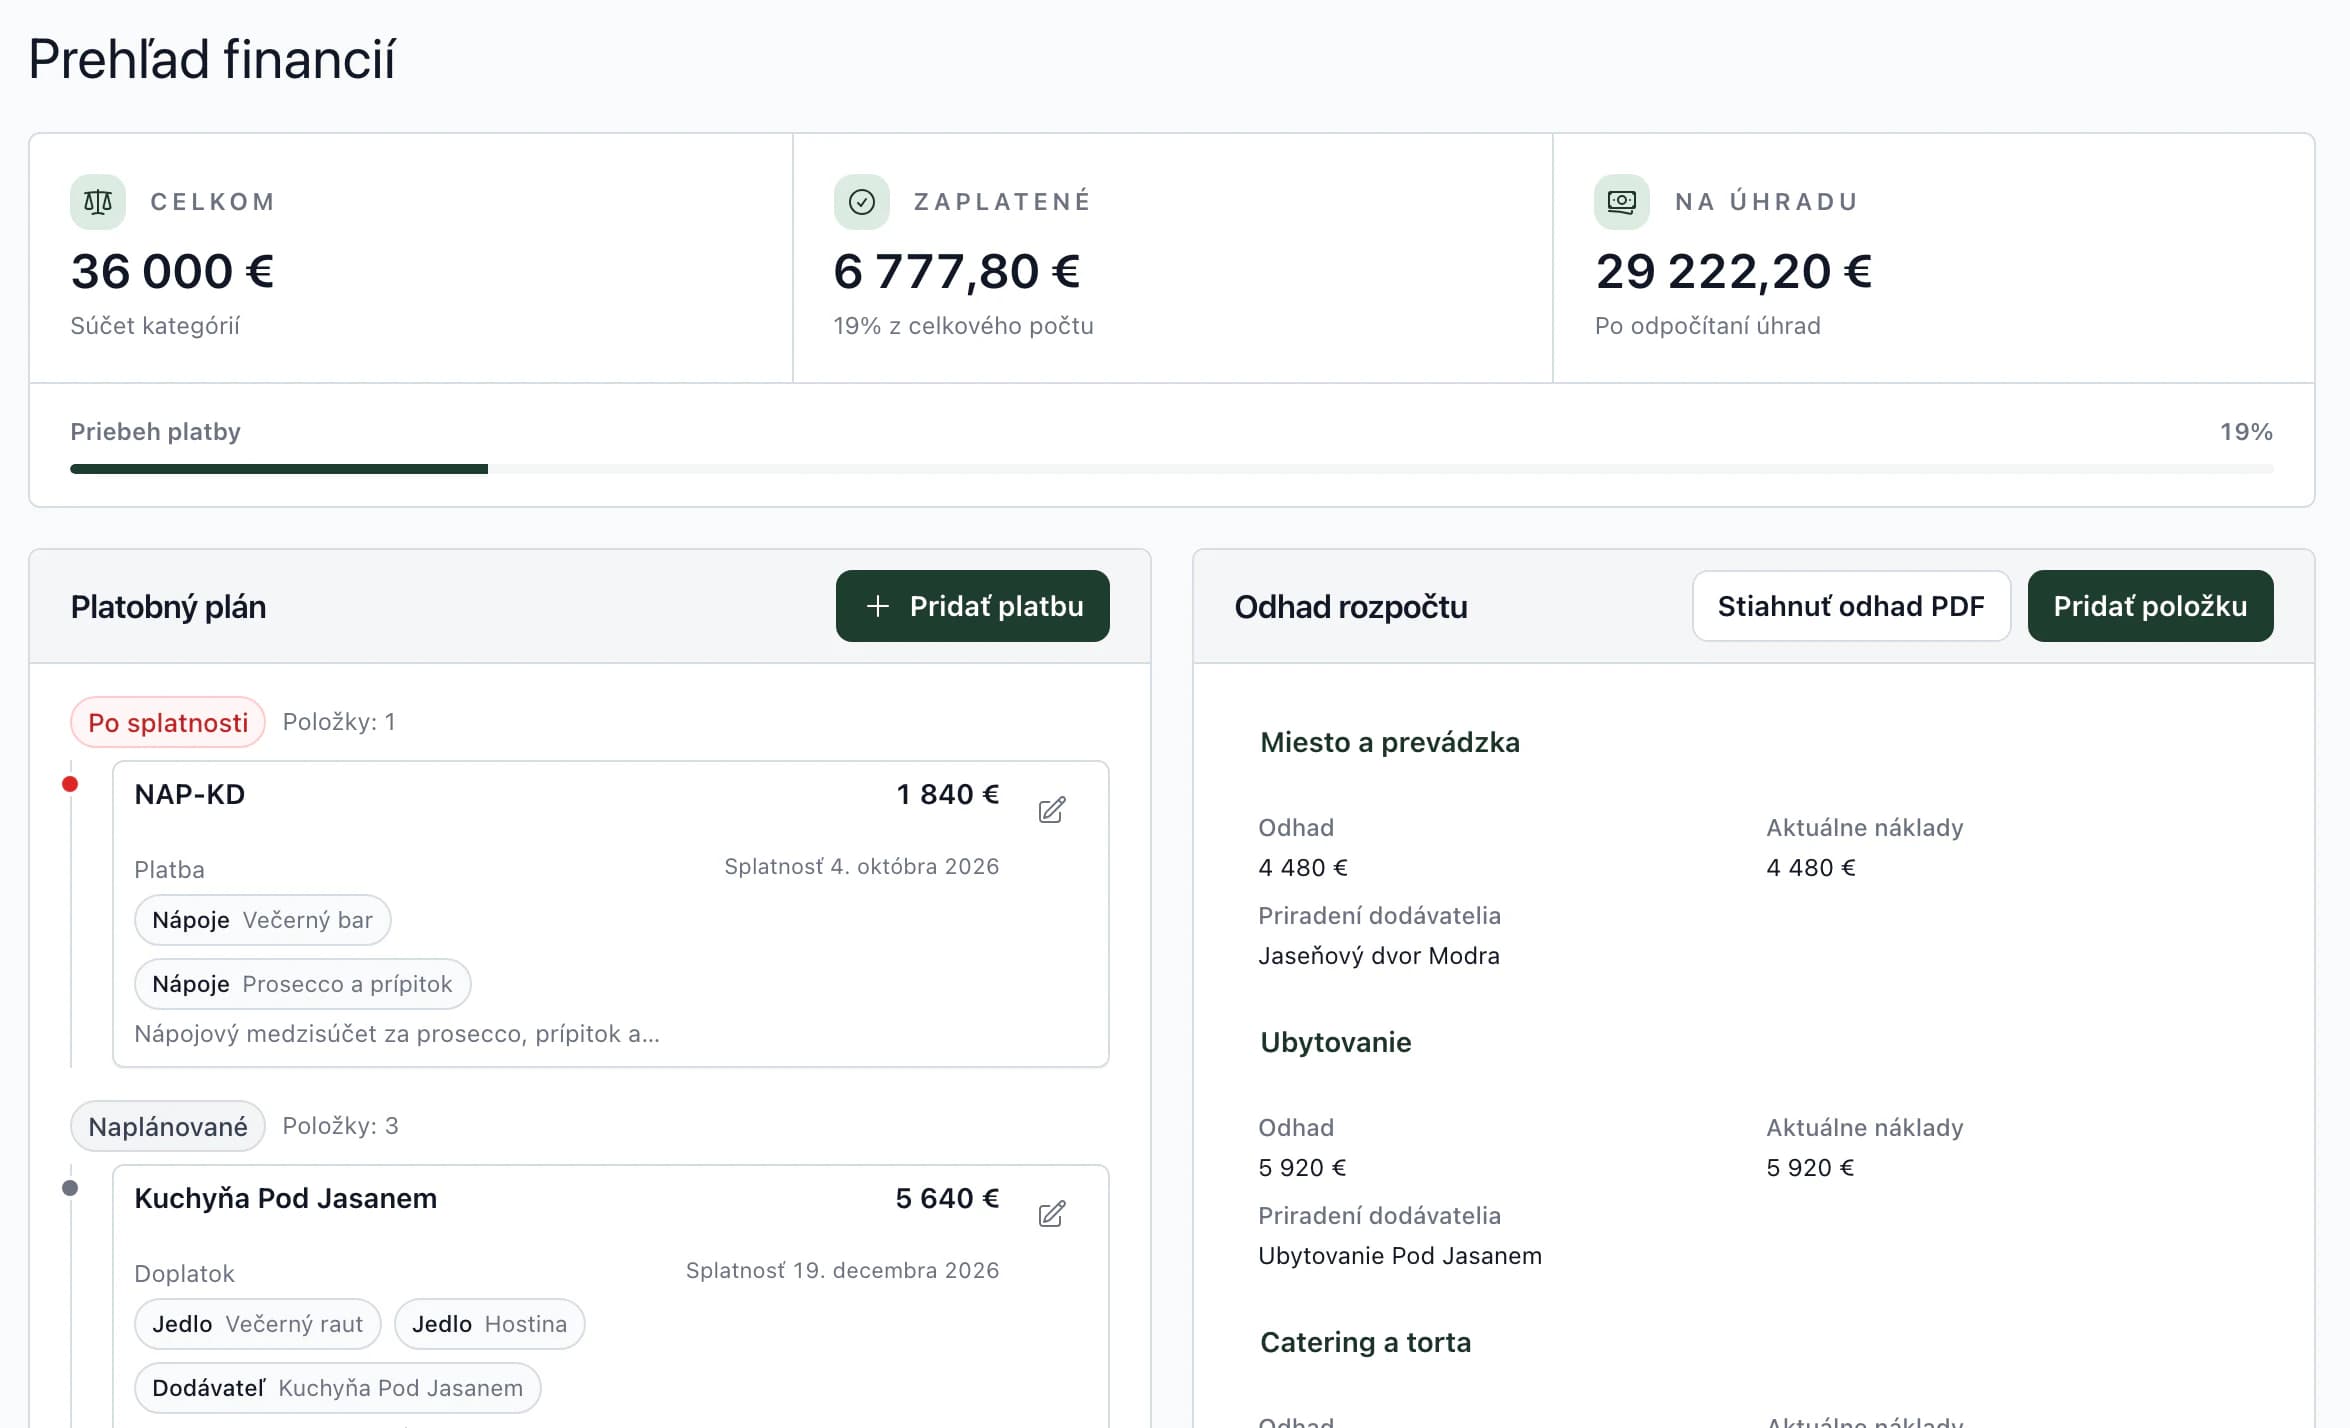
Task: Click the Jedlo Hostina tag
Action: click(489, 1324)
